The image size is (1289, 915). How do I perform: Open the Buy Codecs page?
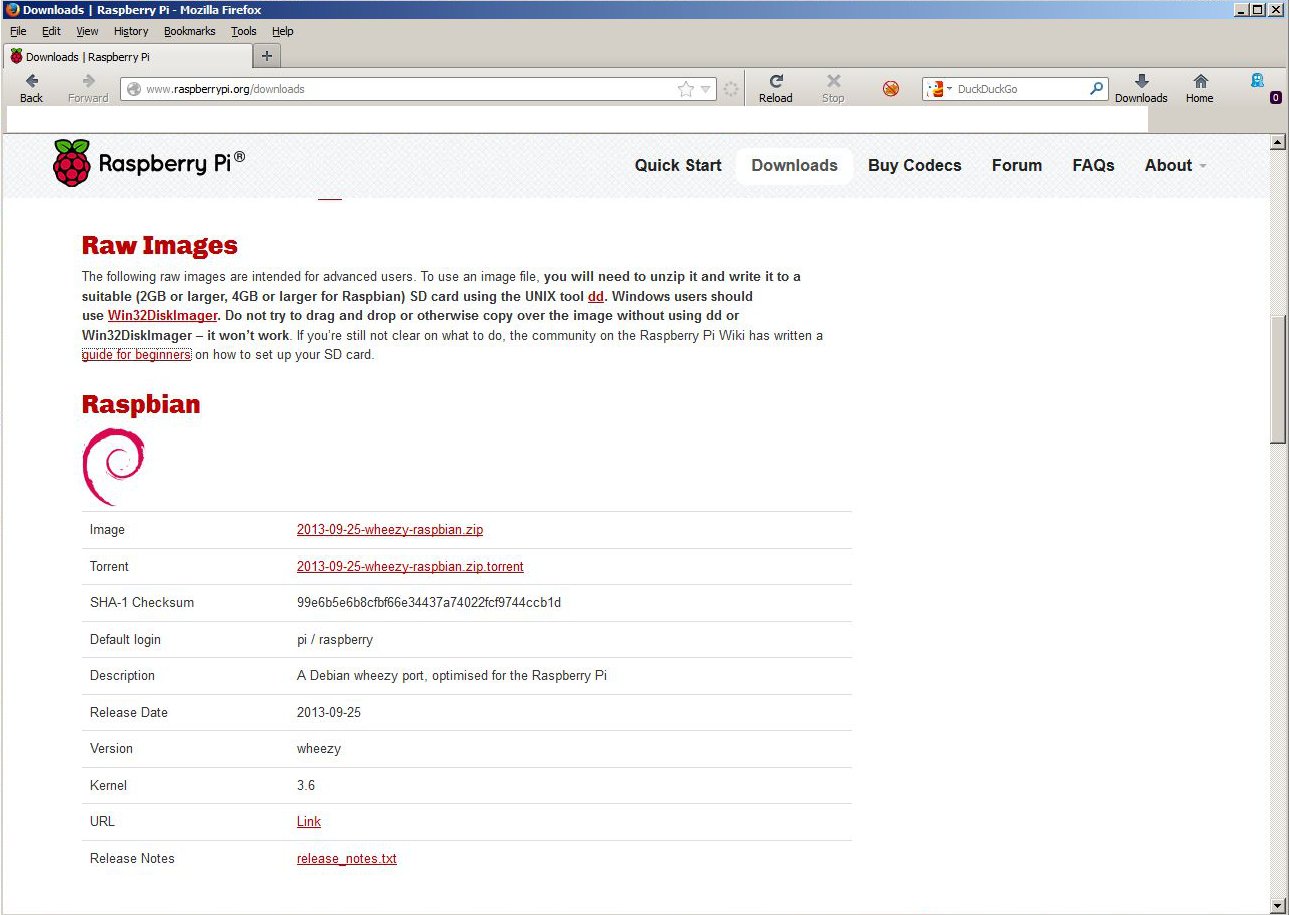point(915,165)
